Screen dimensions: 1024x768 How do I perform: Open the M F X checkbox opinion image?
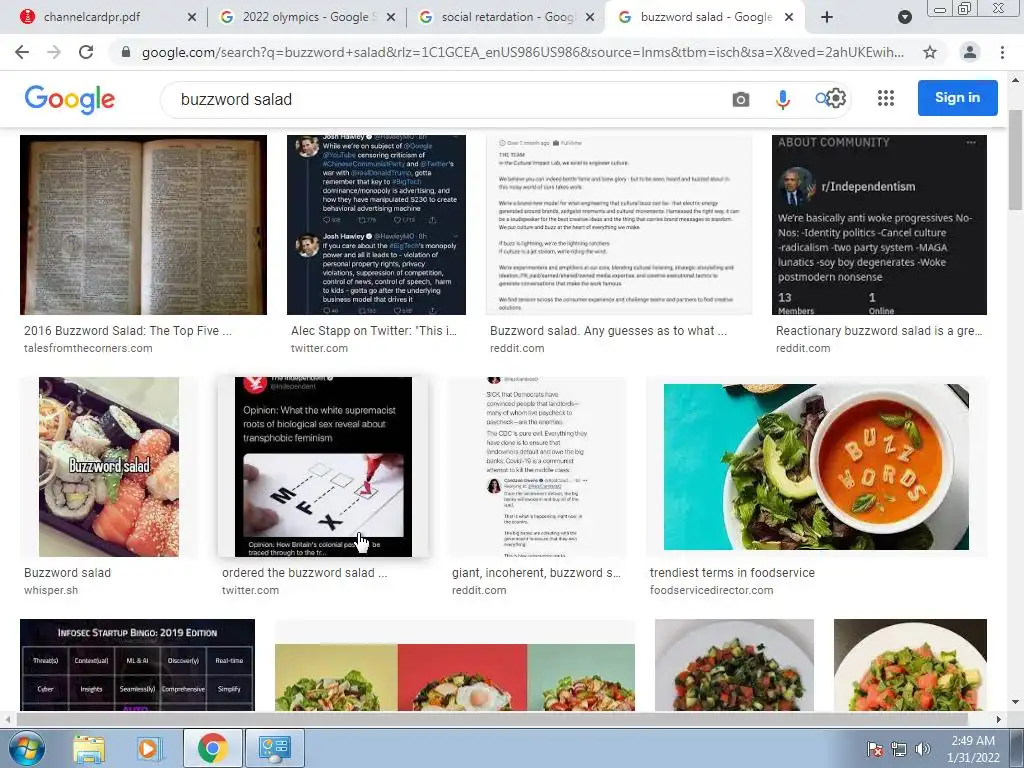point(323,467)
